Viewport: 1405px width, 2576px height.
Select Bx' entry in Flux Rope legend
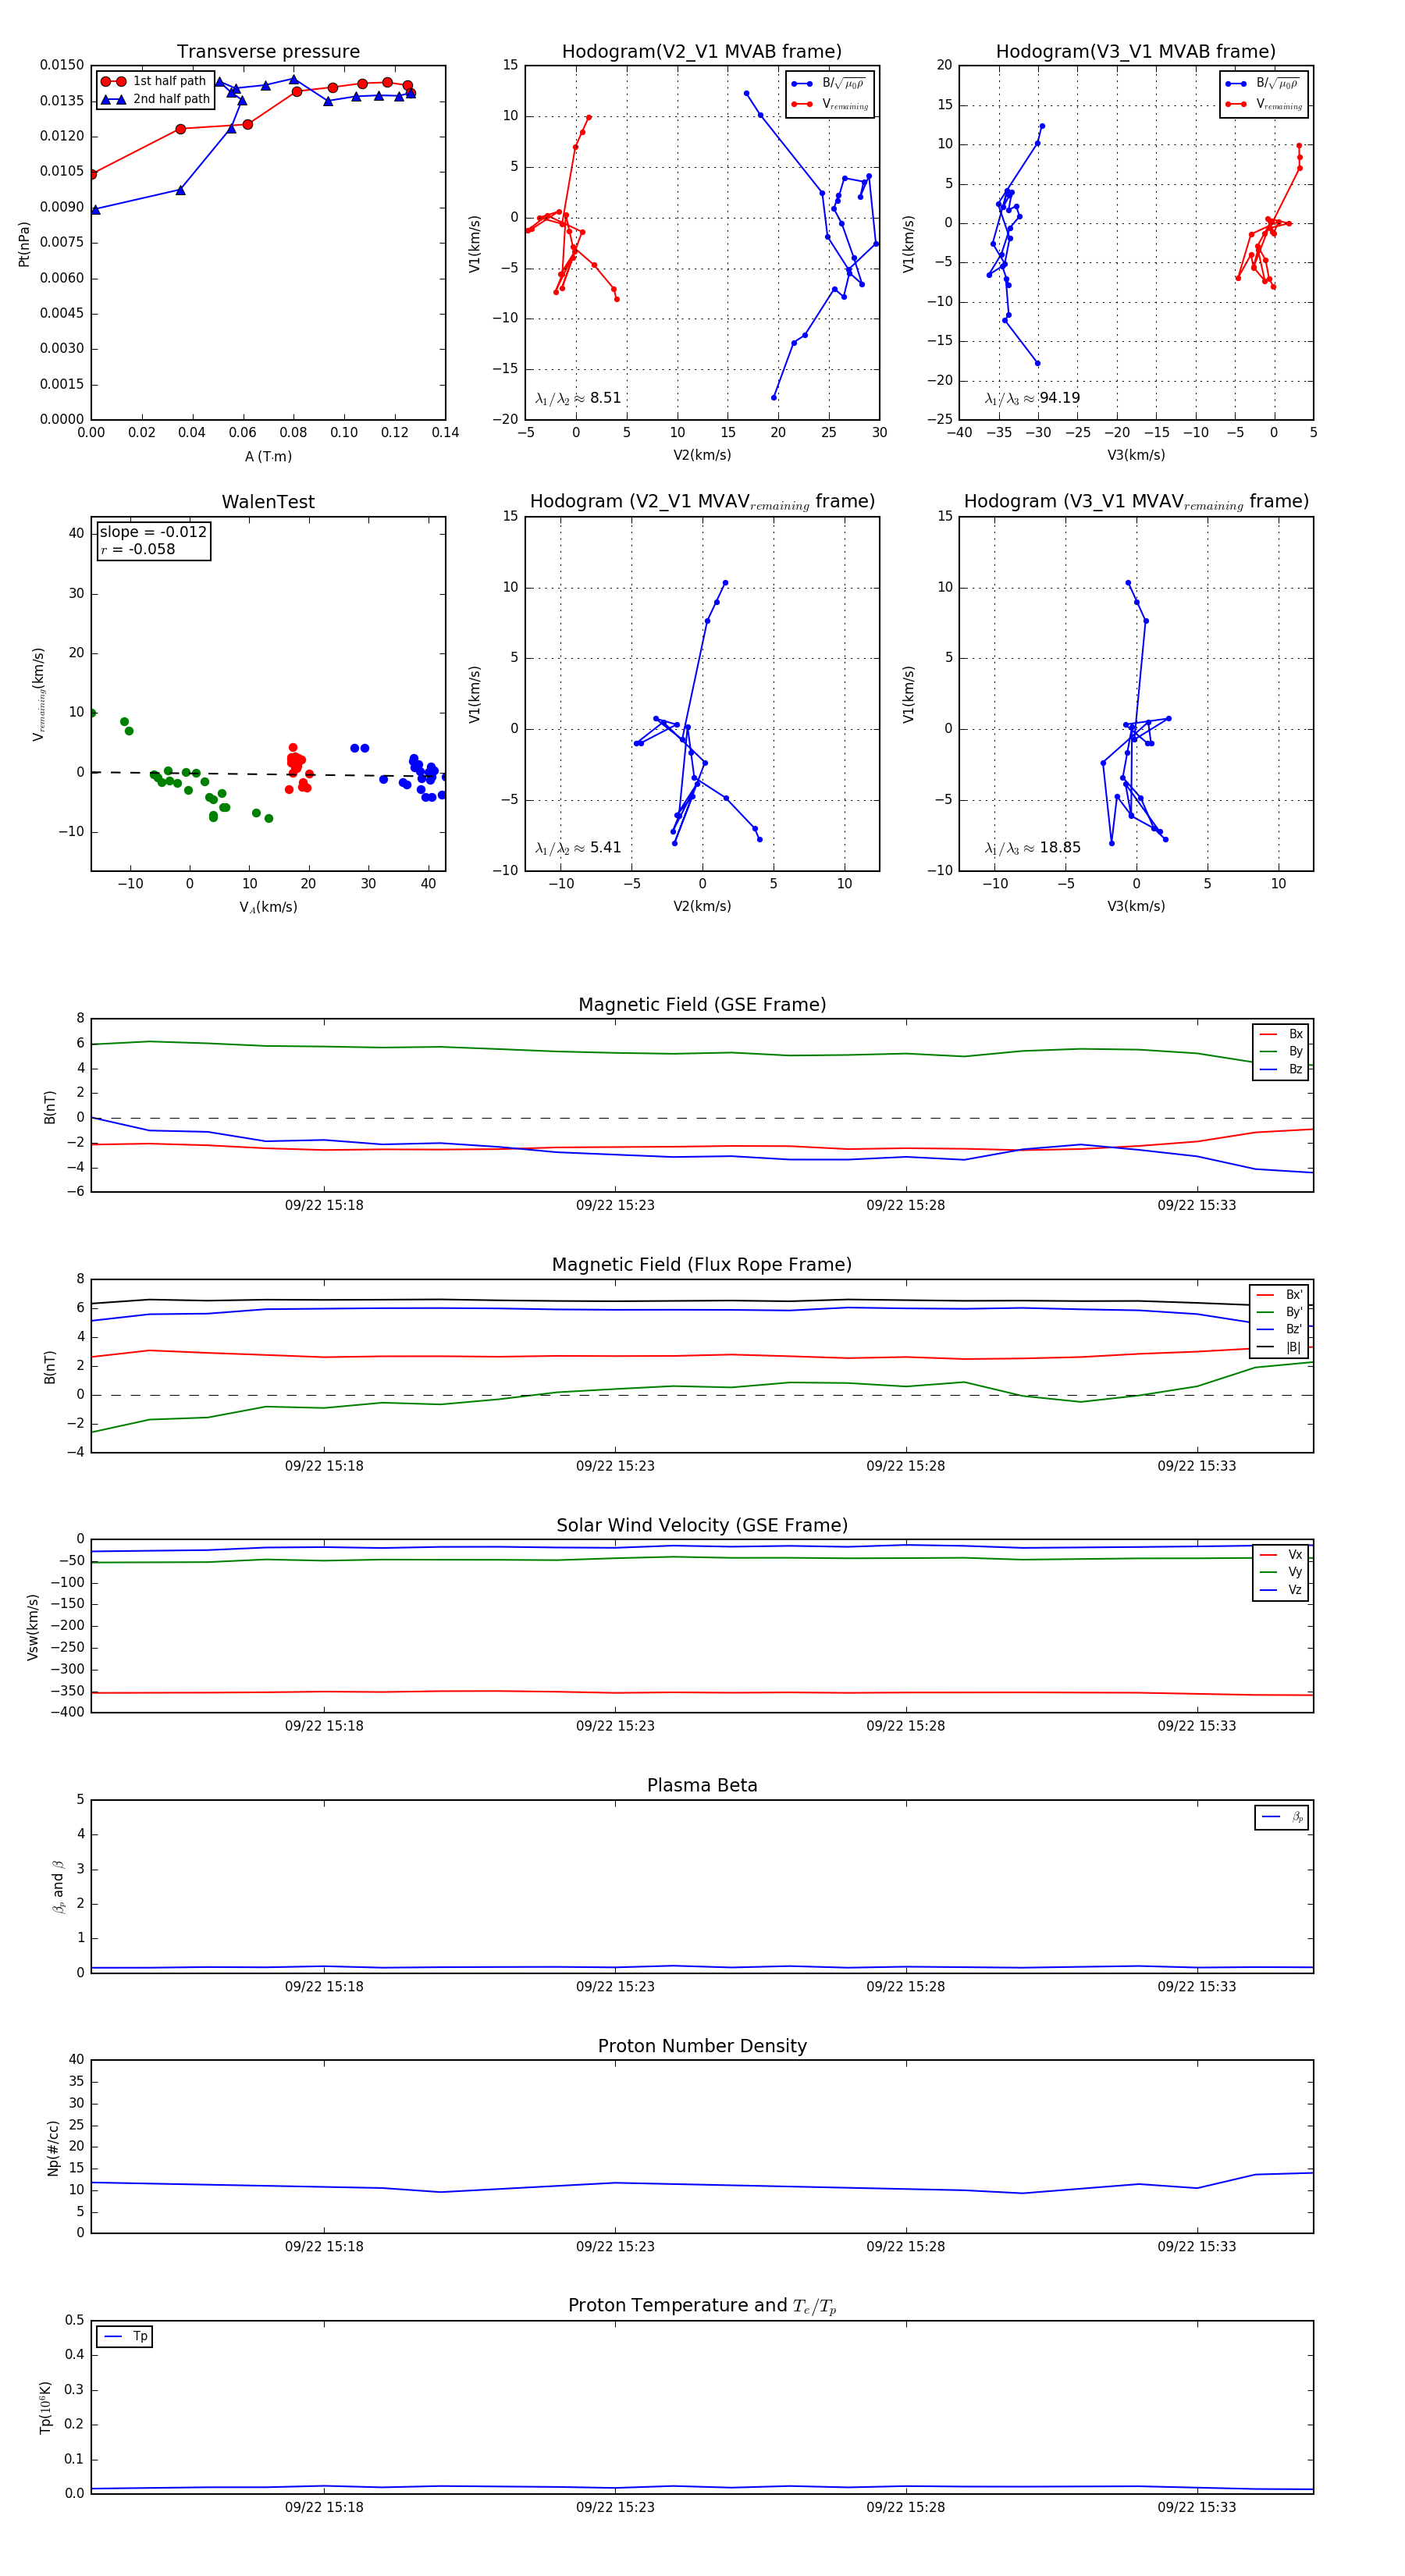click(x=1280, y=1294)
